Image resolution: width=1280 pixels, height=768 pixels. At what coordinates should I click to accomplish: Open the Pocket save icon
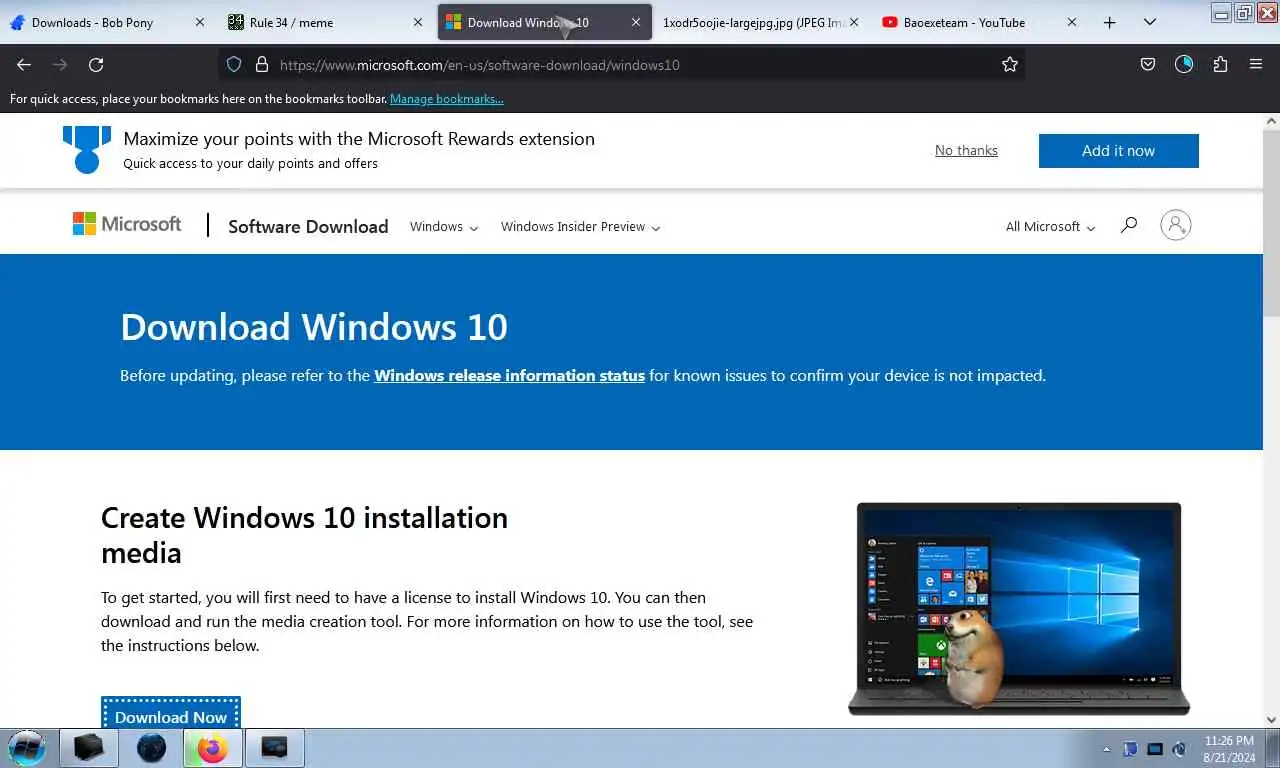coord(1148,64)
